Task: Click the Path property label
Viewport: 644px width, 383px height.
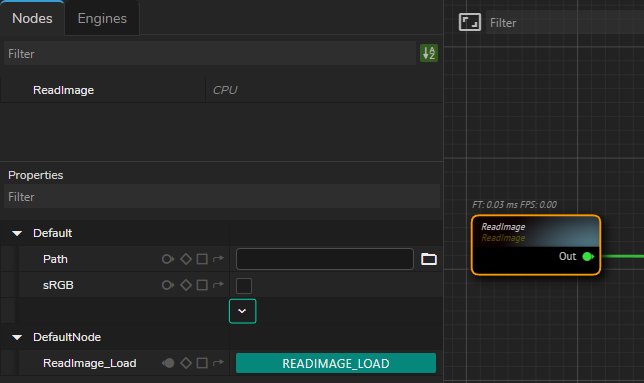Action: pos(55,259)
